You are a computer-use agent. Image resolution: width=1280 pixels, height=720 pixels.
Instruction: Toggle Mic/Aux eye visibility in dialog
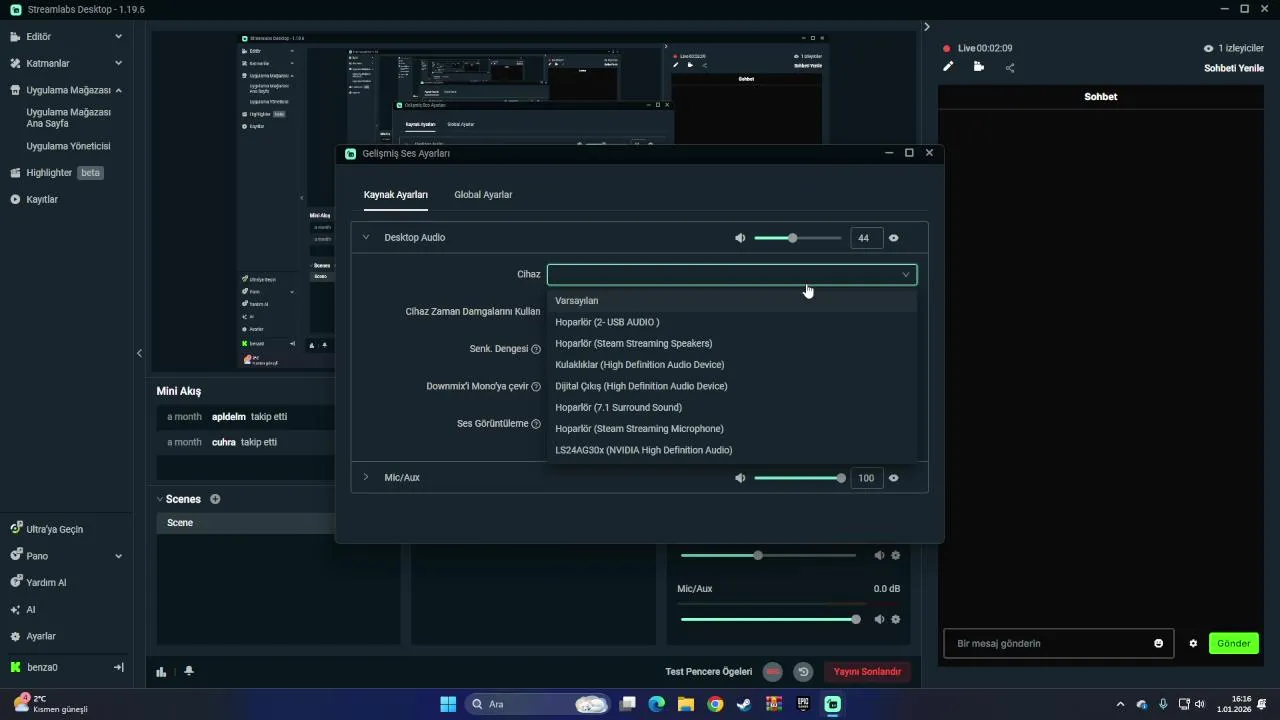(x=894, y=478)
